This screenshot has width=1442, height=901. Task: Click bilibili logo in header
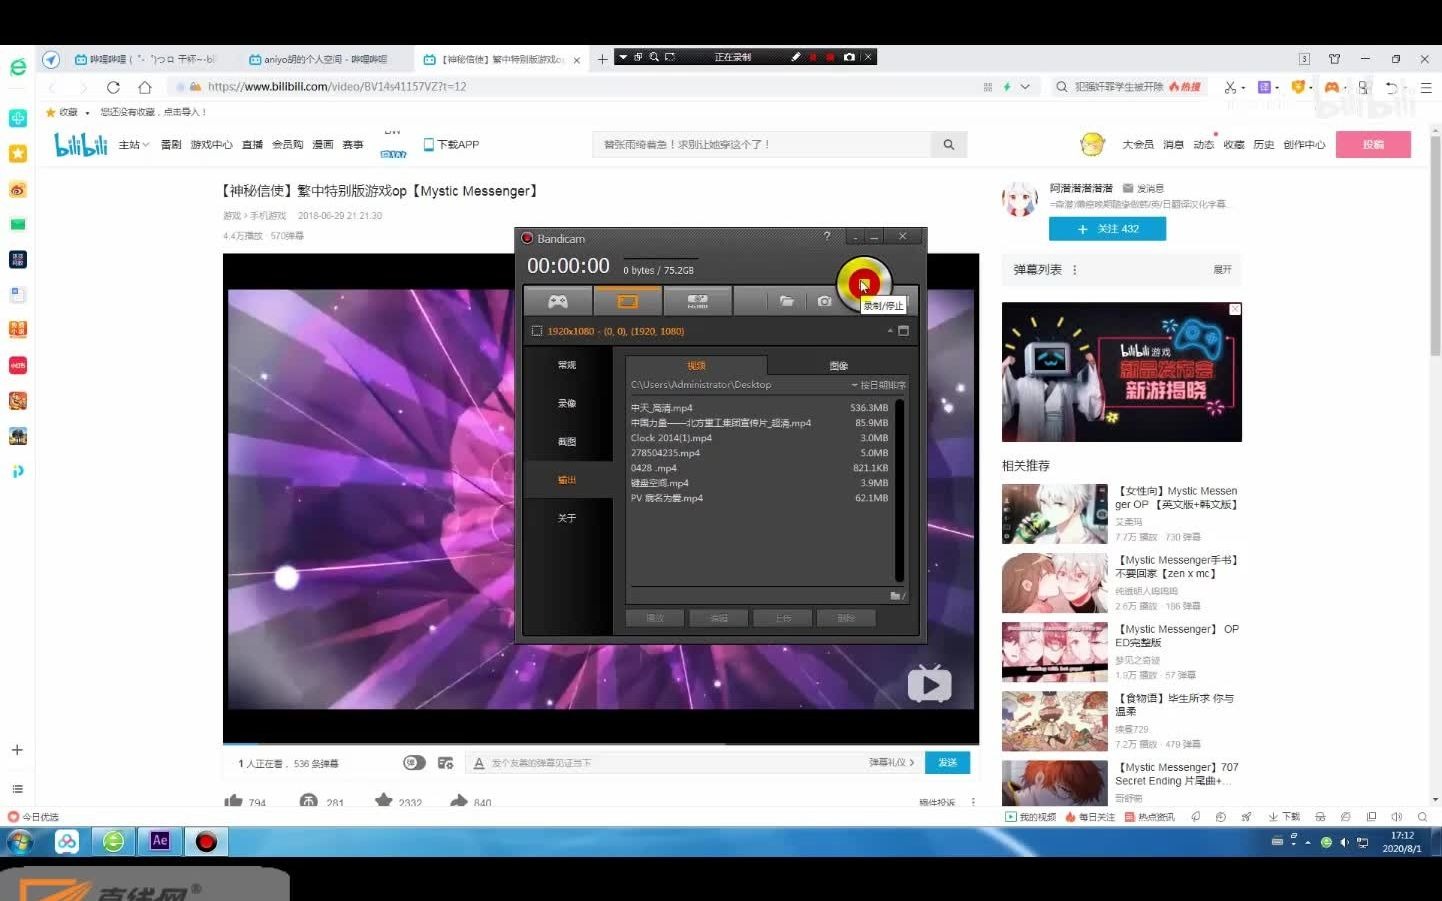[81, 145]
